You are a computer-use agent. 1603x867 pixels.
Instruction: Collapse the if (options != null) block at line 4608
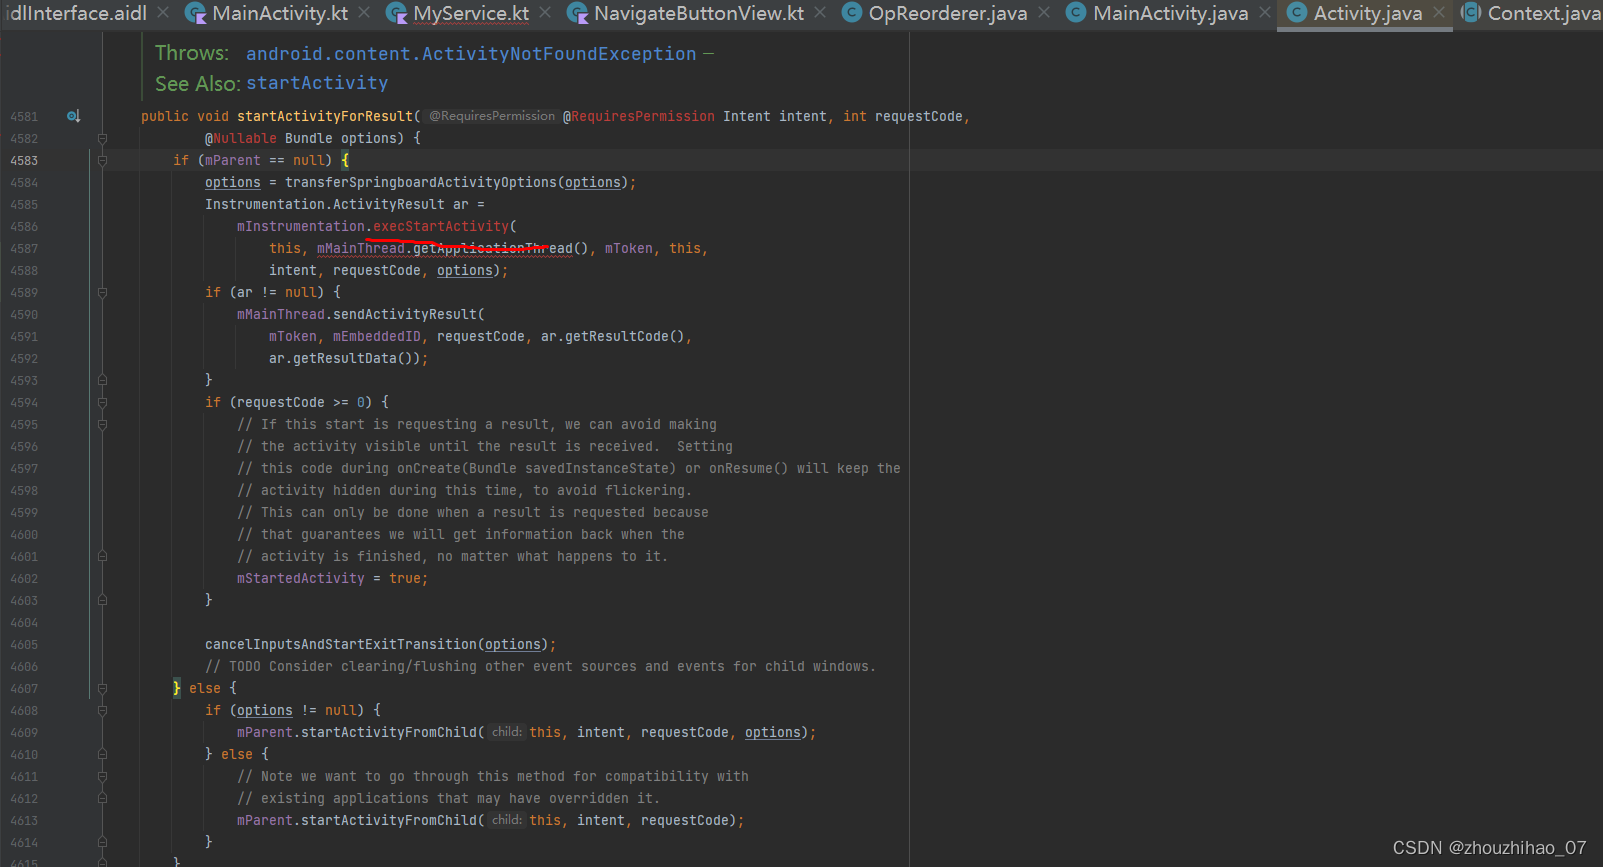102,710
